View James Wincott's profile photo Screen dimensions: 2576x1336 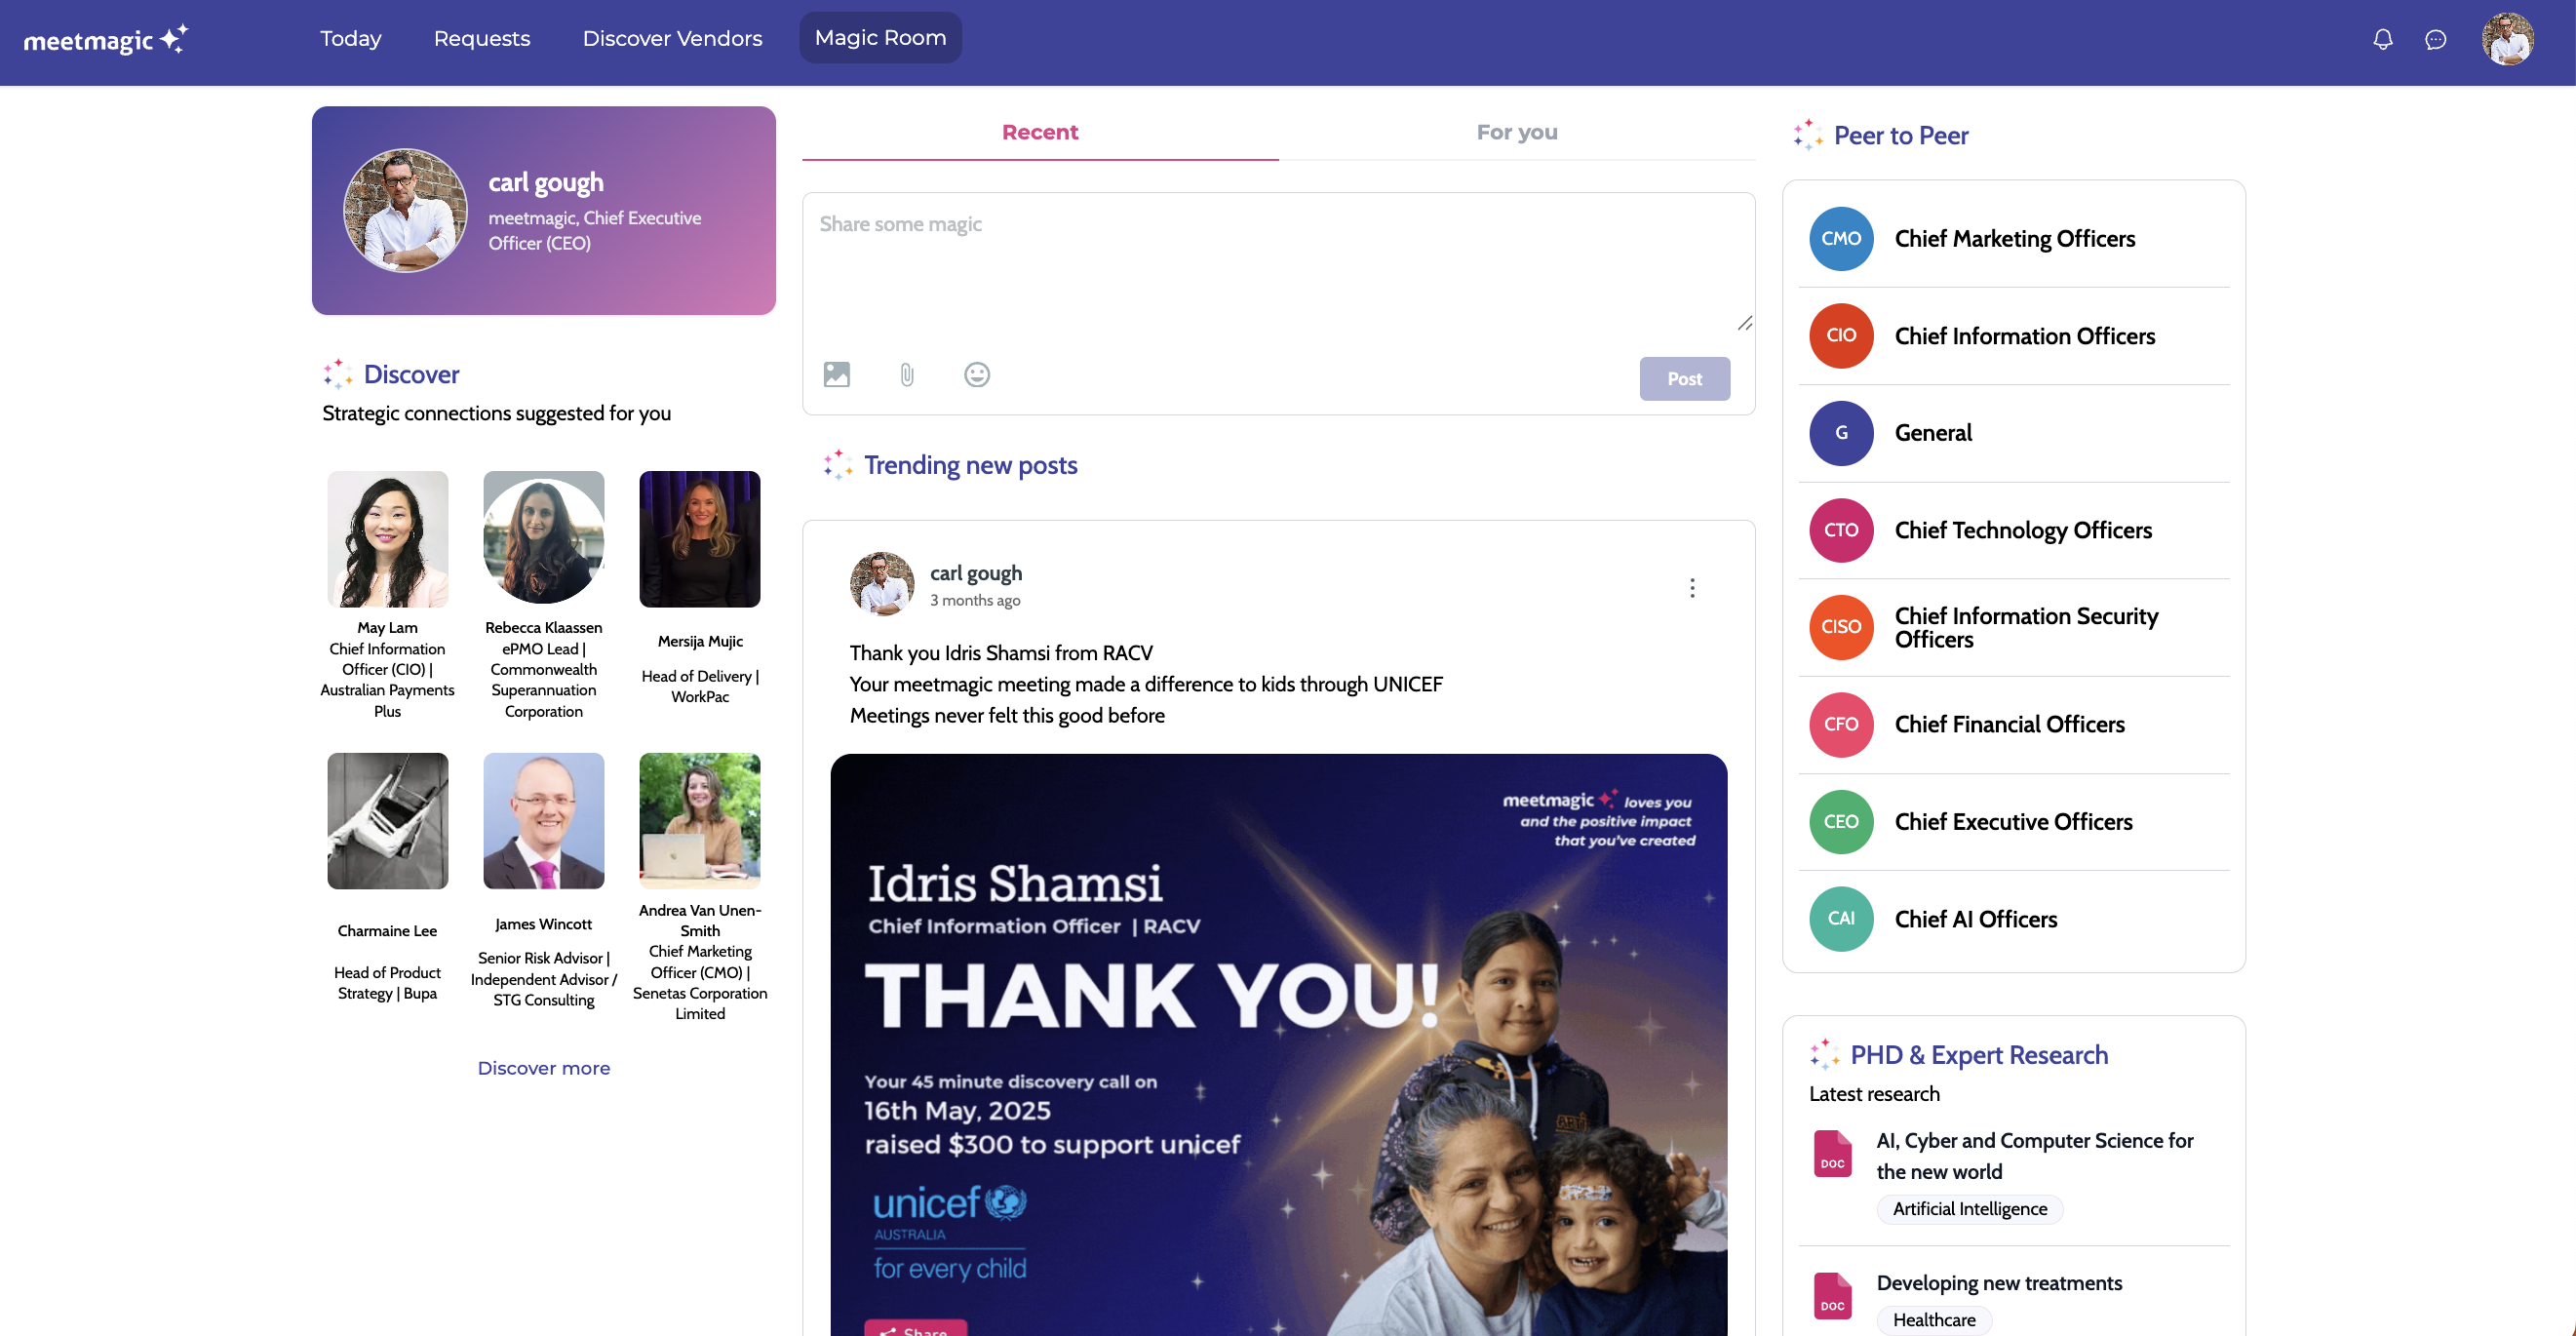pos(544,821)
